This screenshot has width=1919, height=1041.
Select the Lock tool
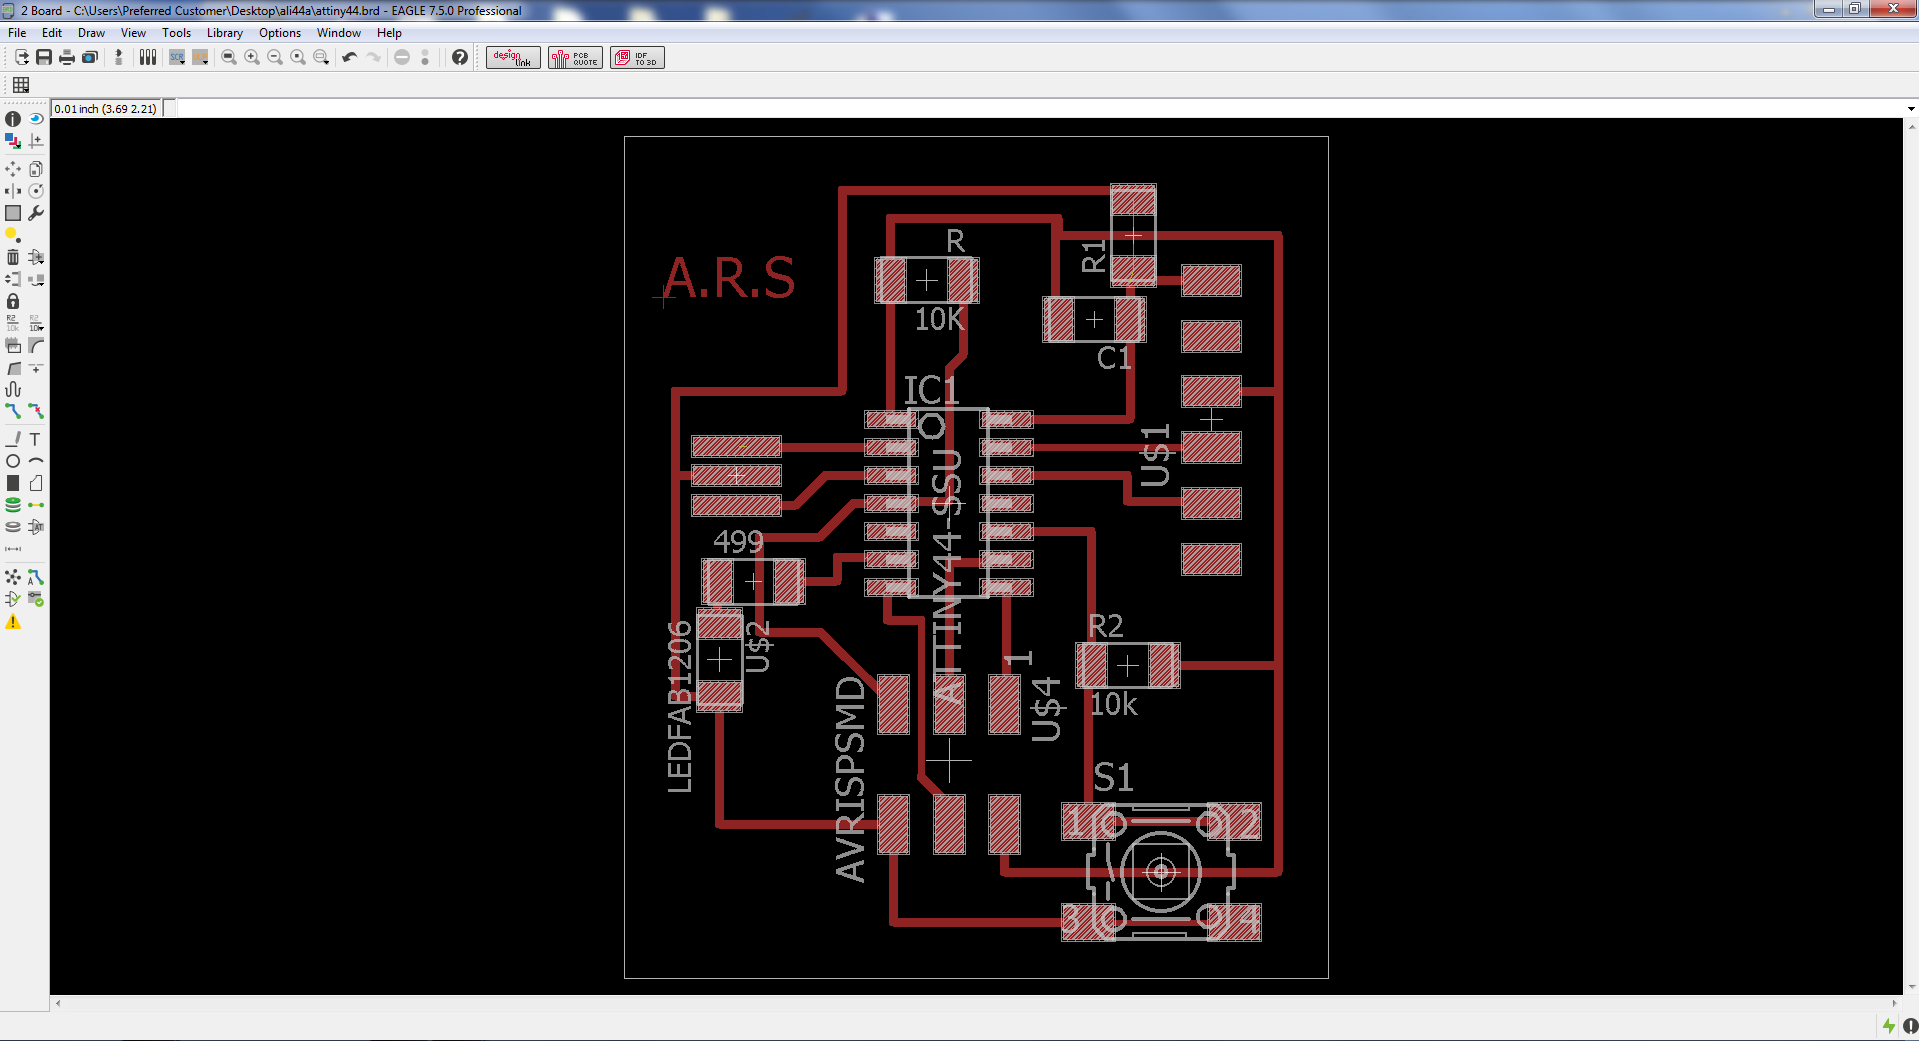coord(13,301)
